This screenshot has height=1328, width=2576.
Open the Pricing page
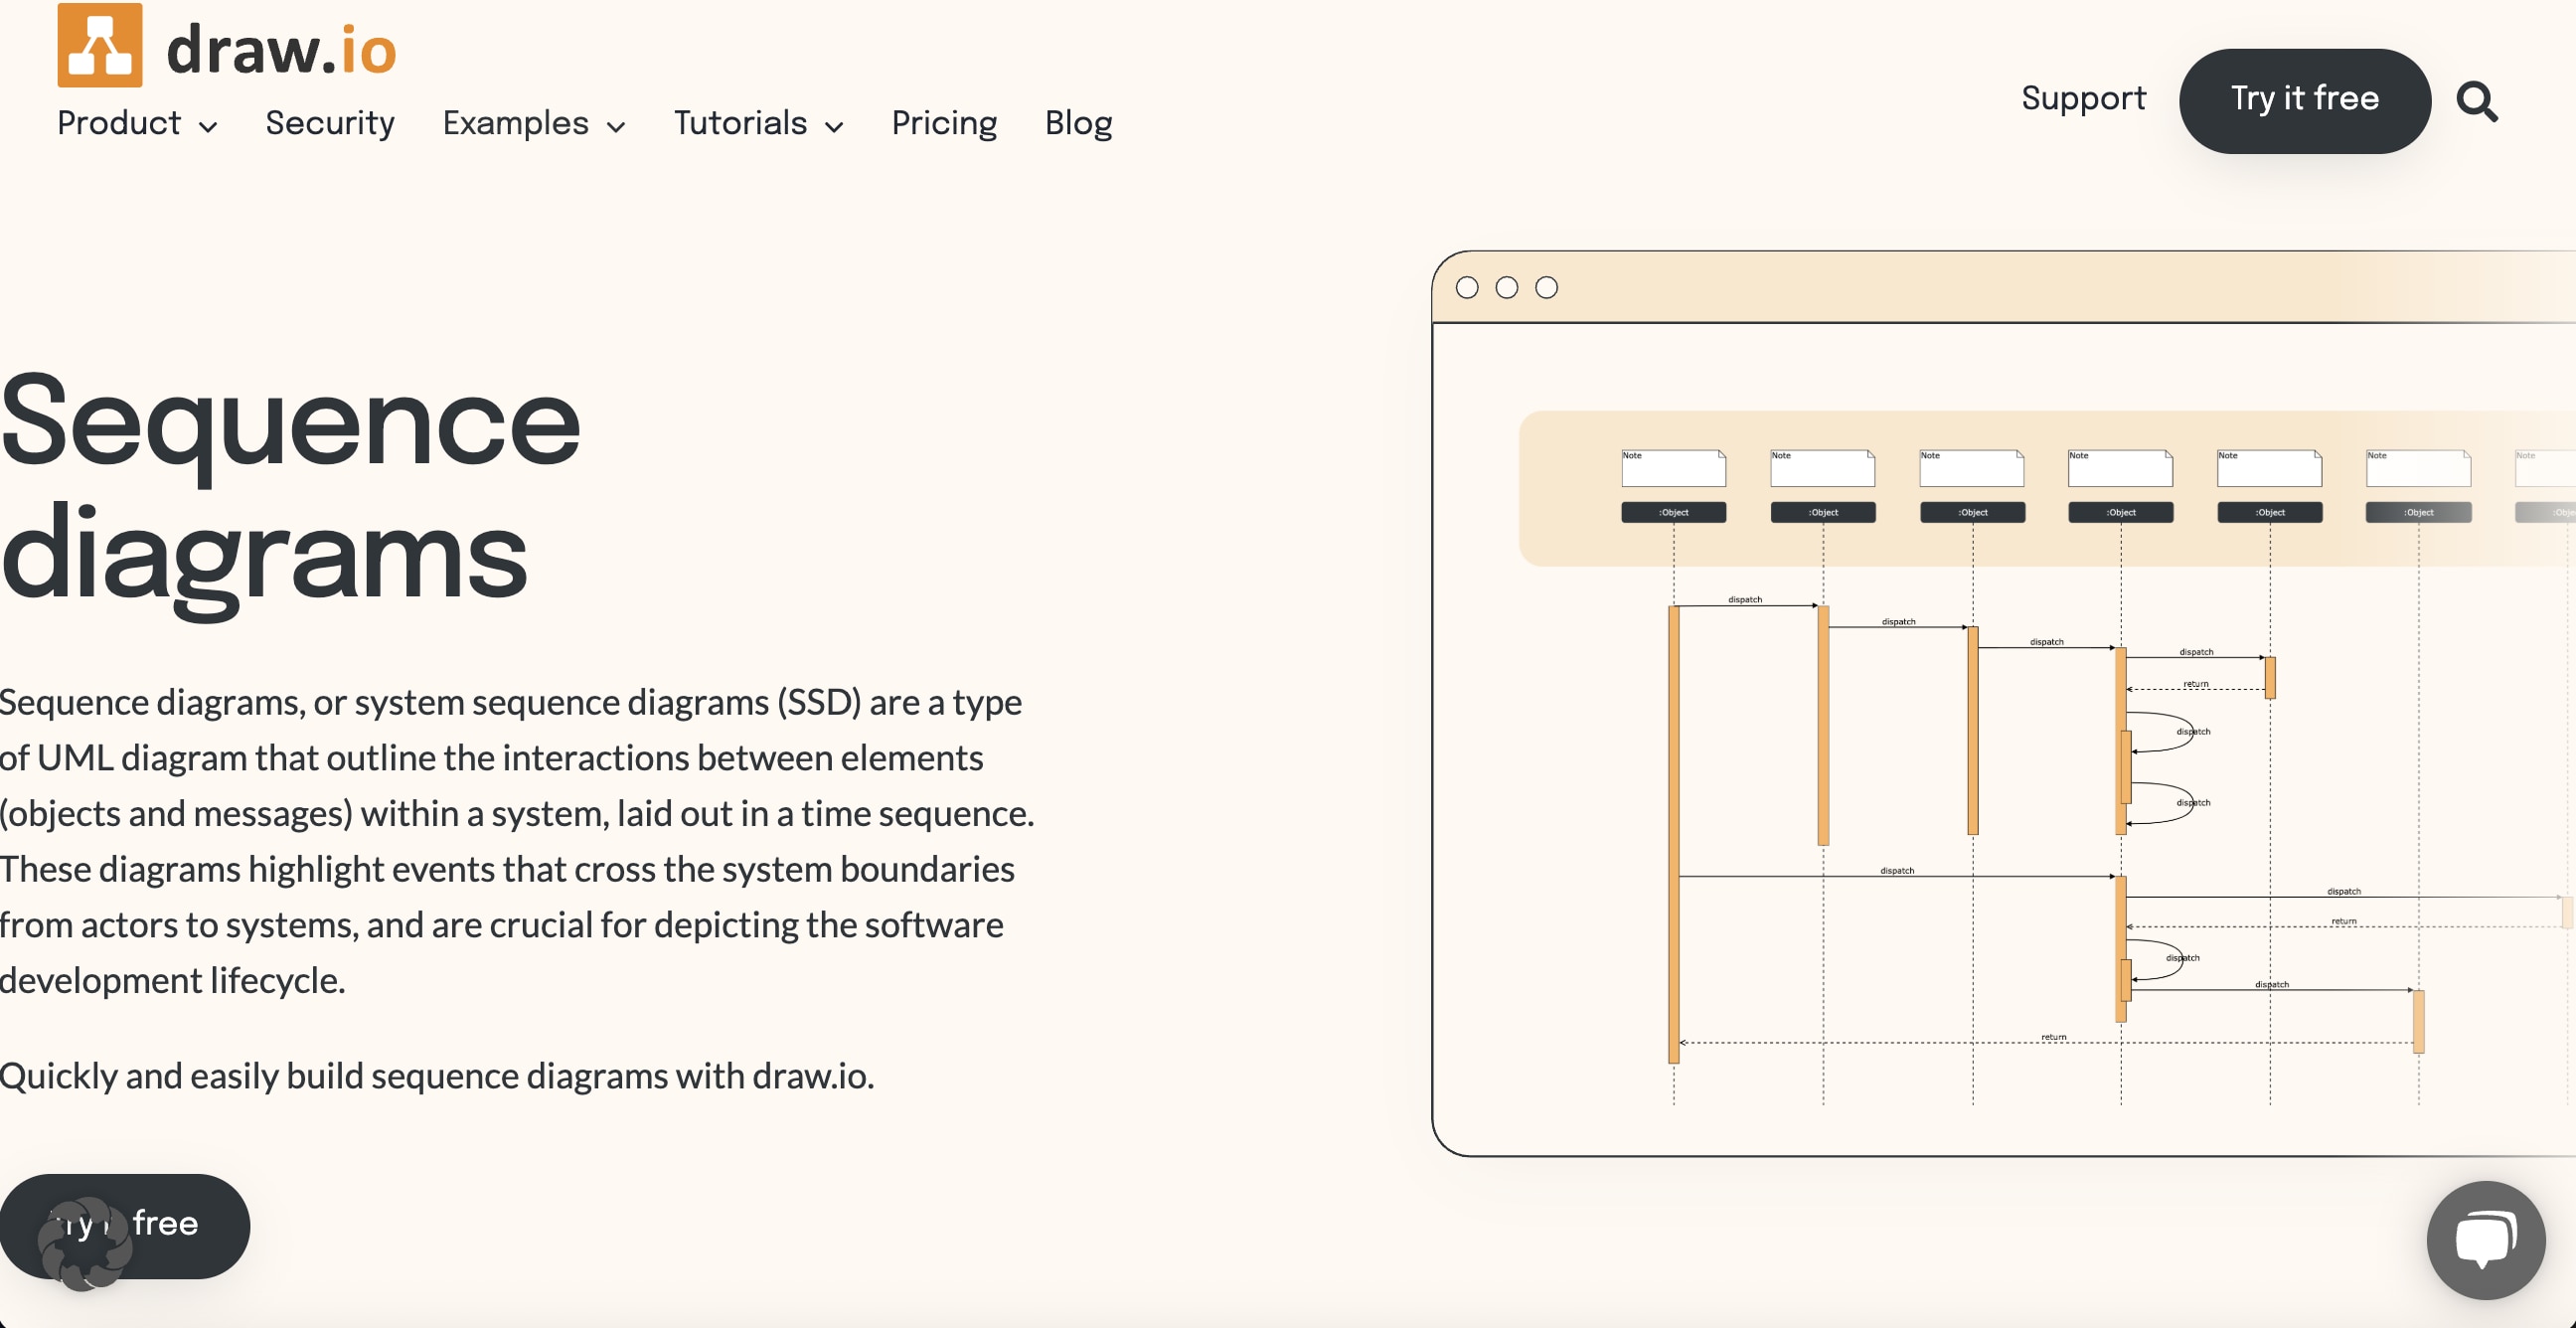(x=944, y=123)
